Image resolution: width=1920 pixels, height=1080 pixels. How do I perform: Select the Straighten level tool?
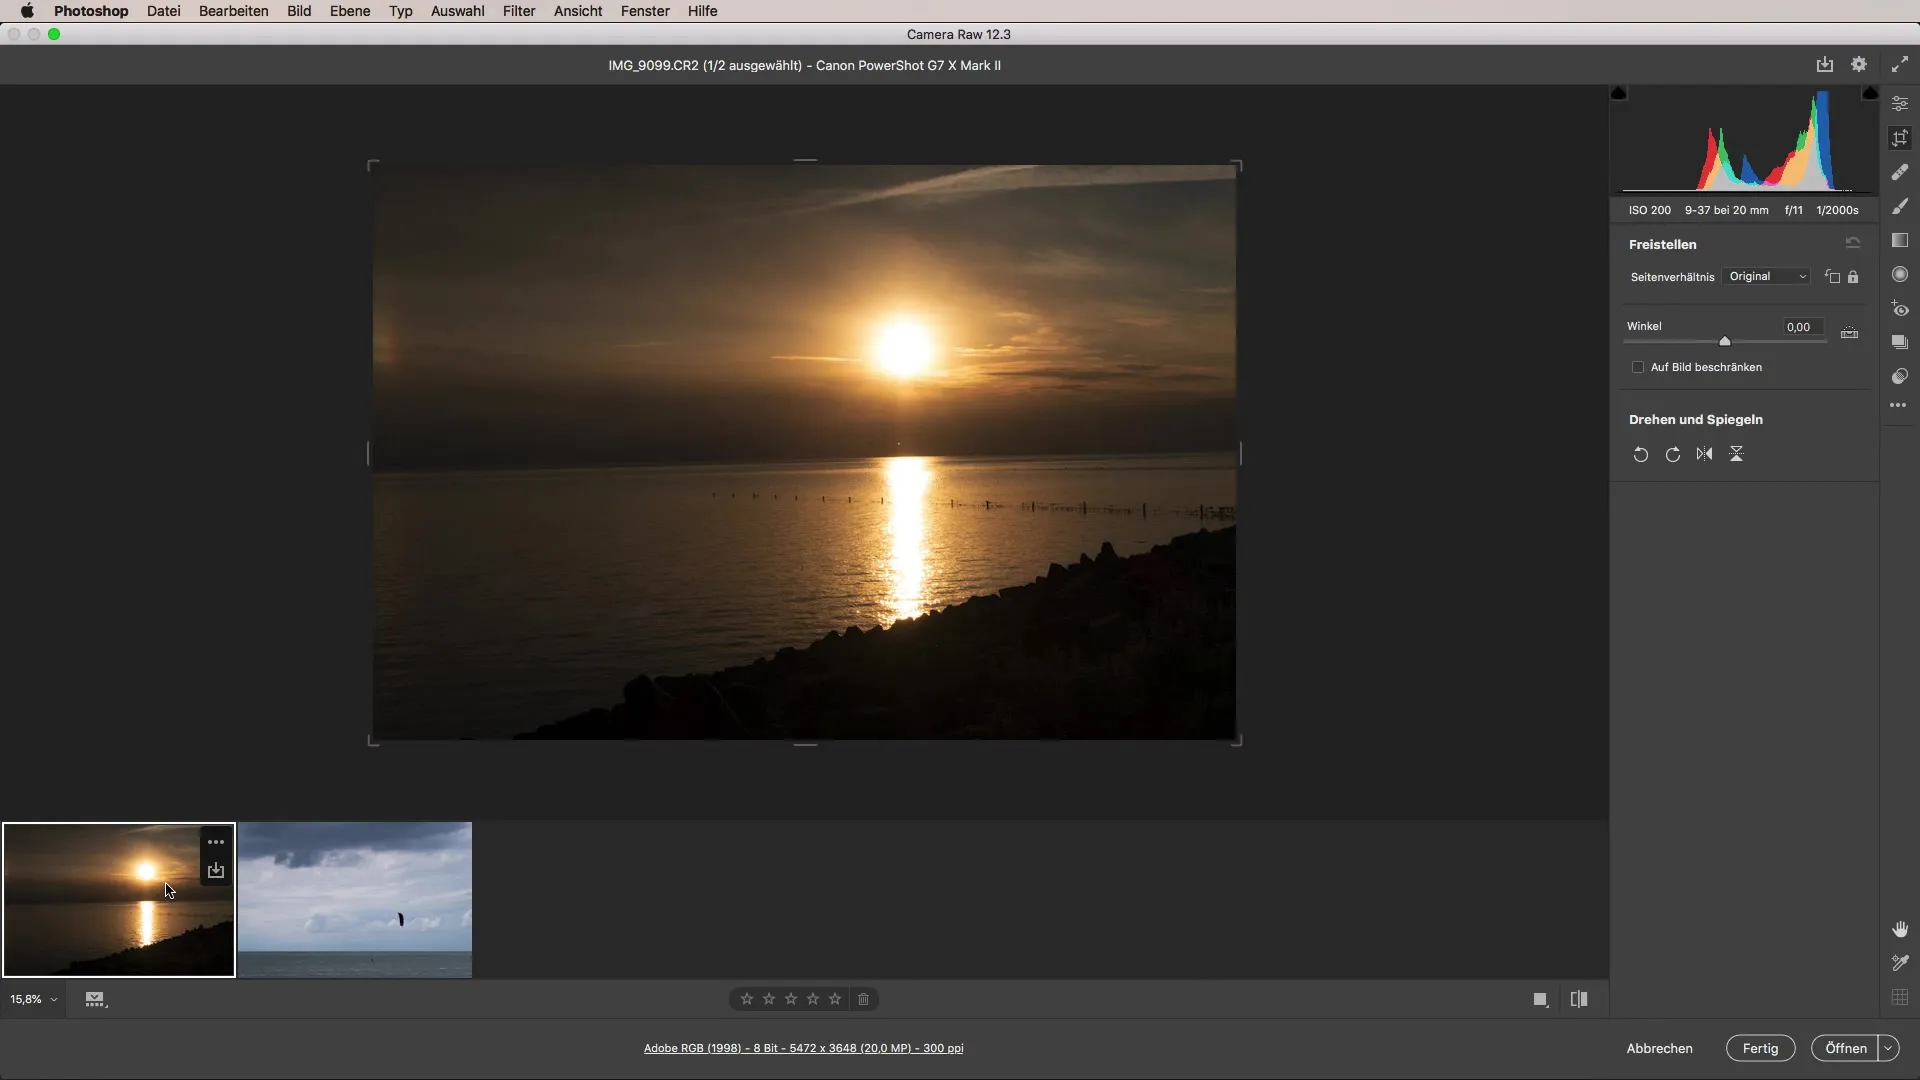point(1849,332)
